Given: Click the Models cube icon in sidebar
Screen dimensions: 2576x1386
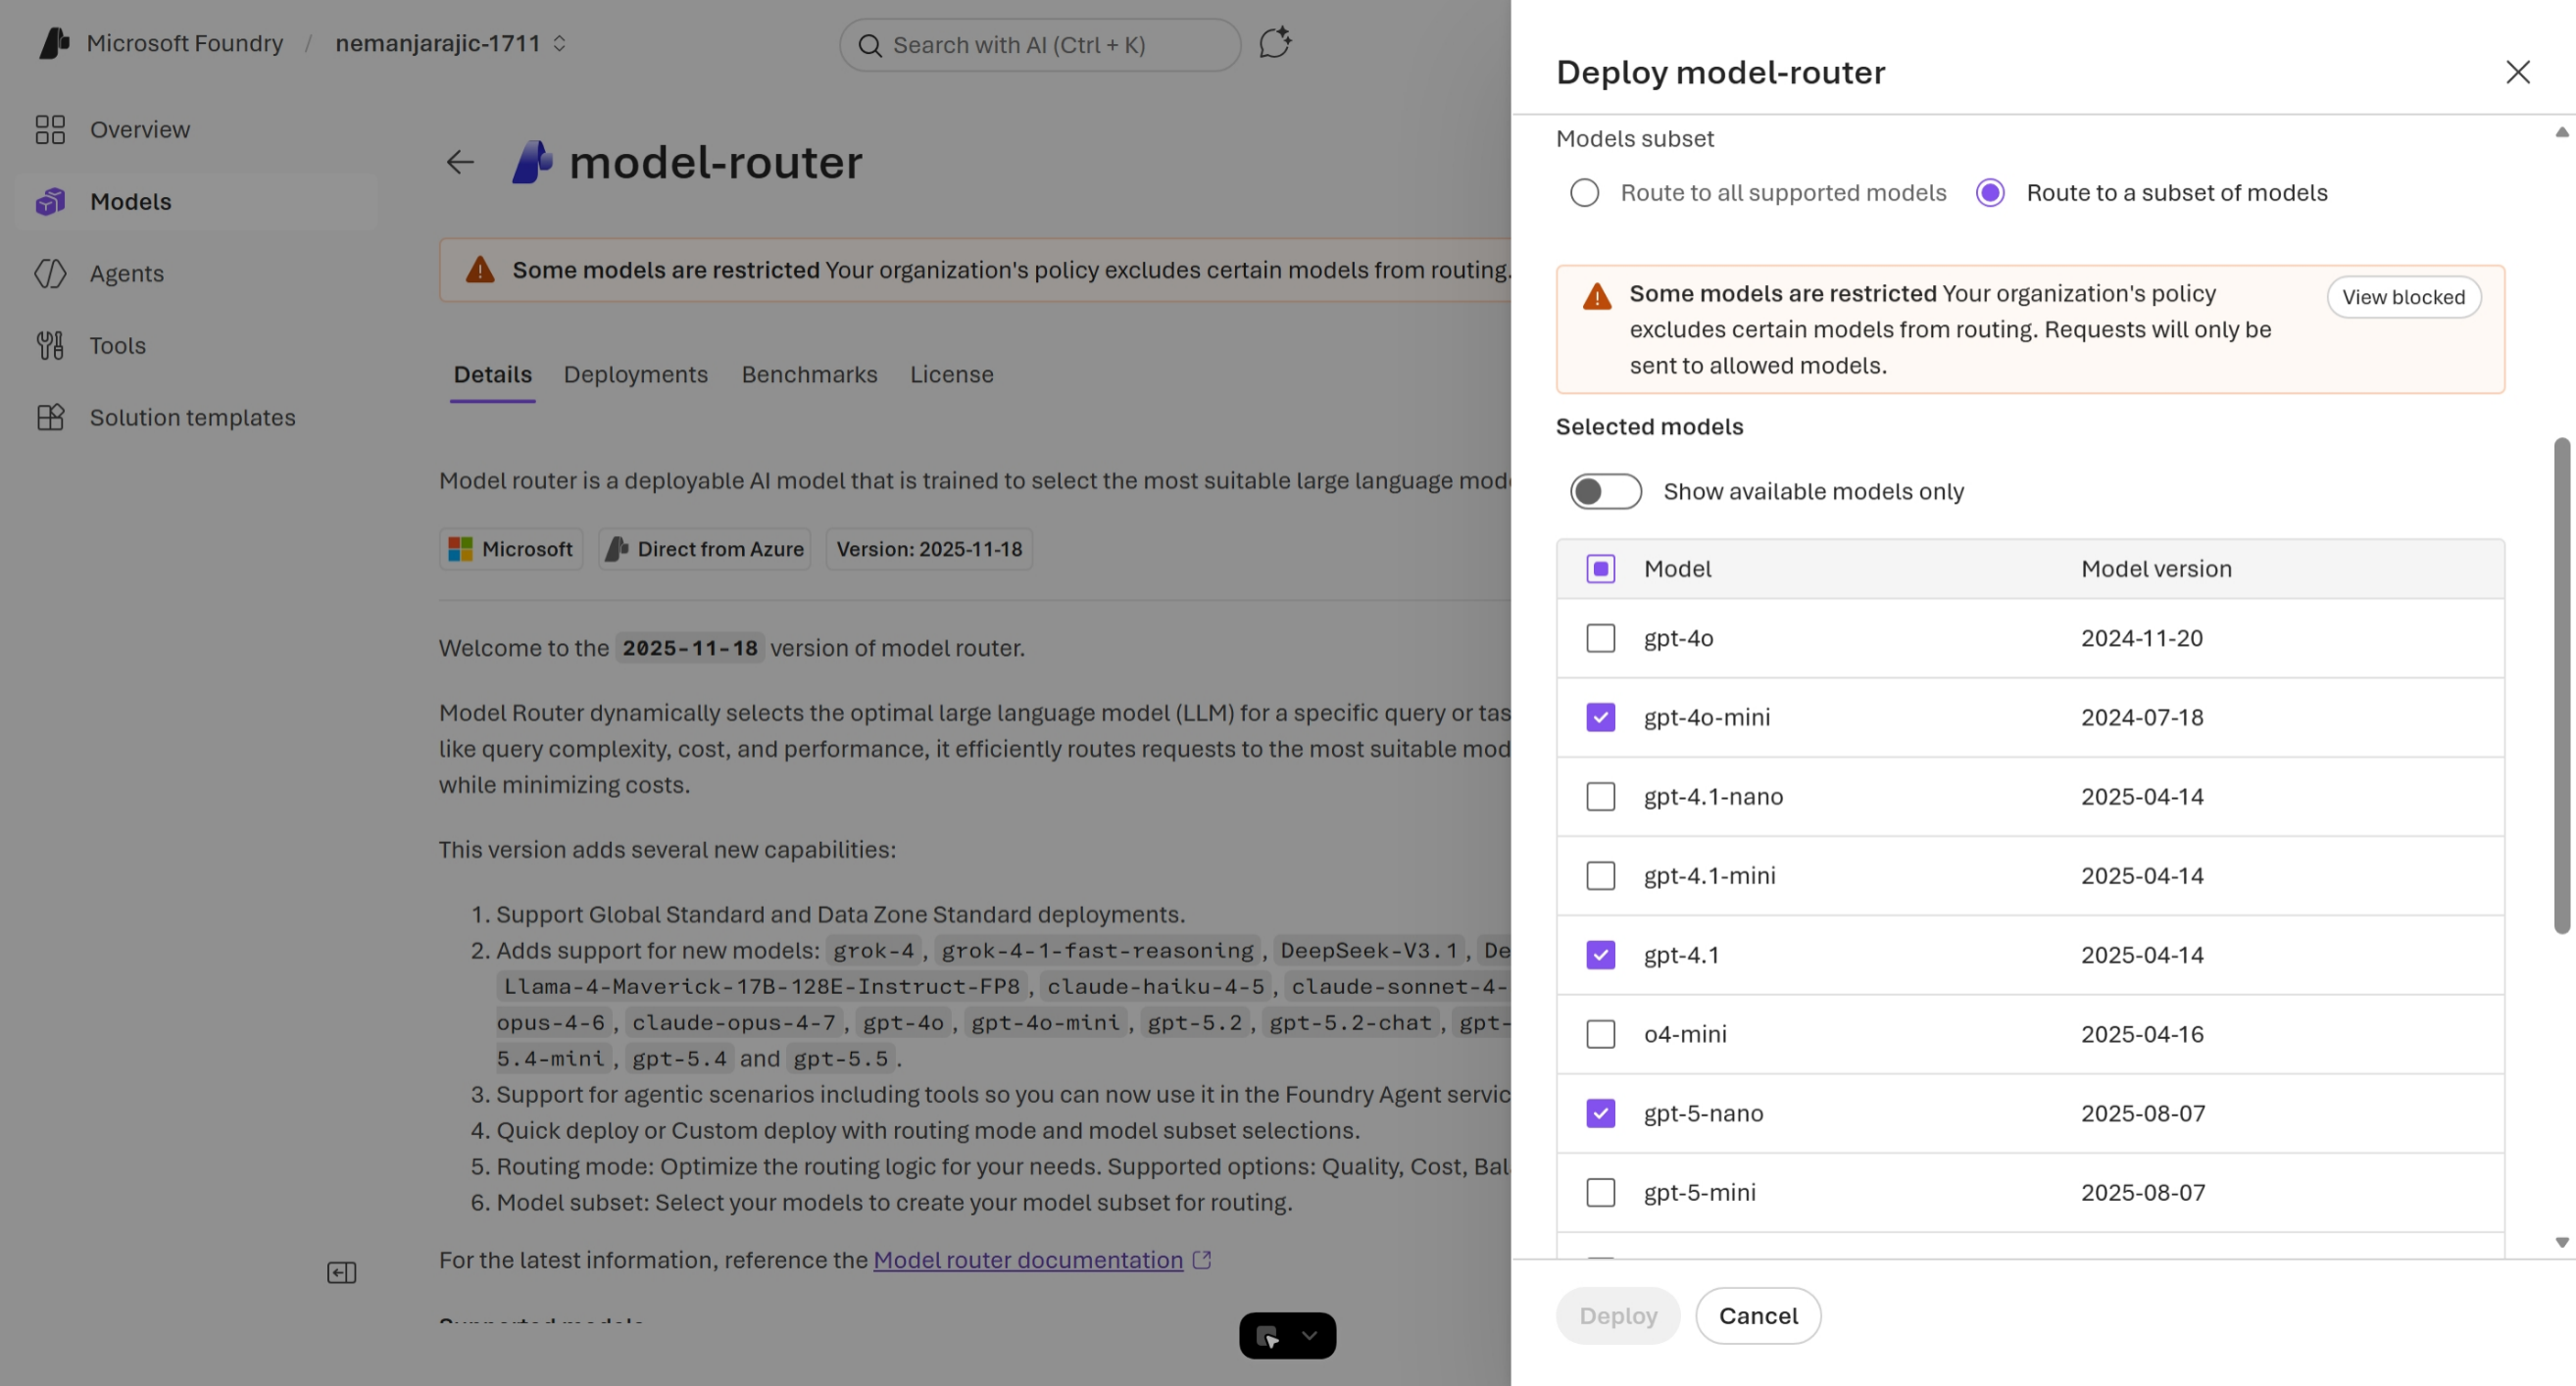Looking at the screenshot, I should pyautogui.click(x=50, y=201).
